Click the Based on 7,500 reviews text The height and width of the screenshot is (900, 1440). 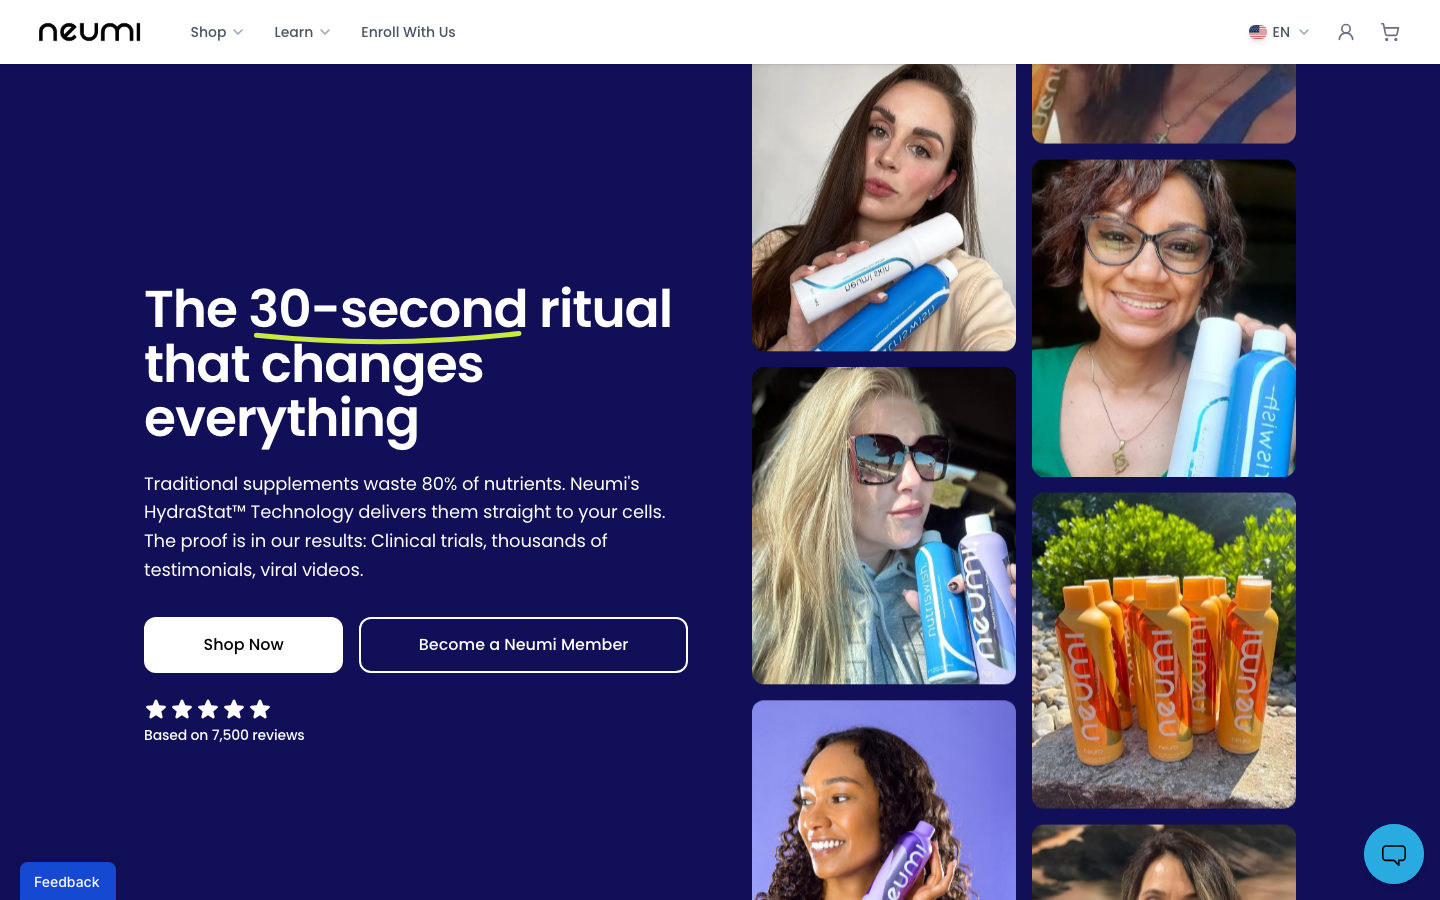point(224,735)
